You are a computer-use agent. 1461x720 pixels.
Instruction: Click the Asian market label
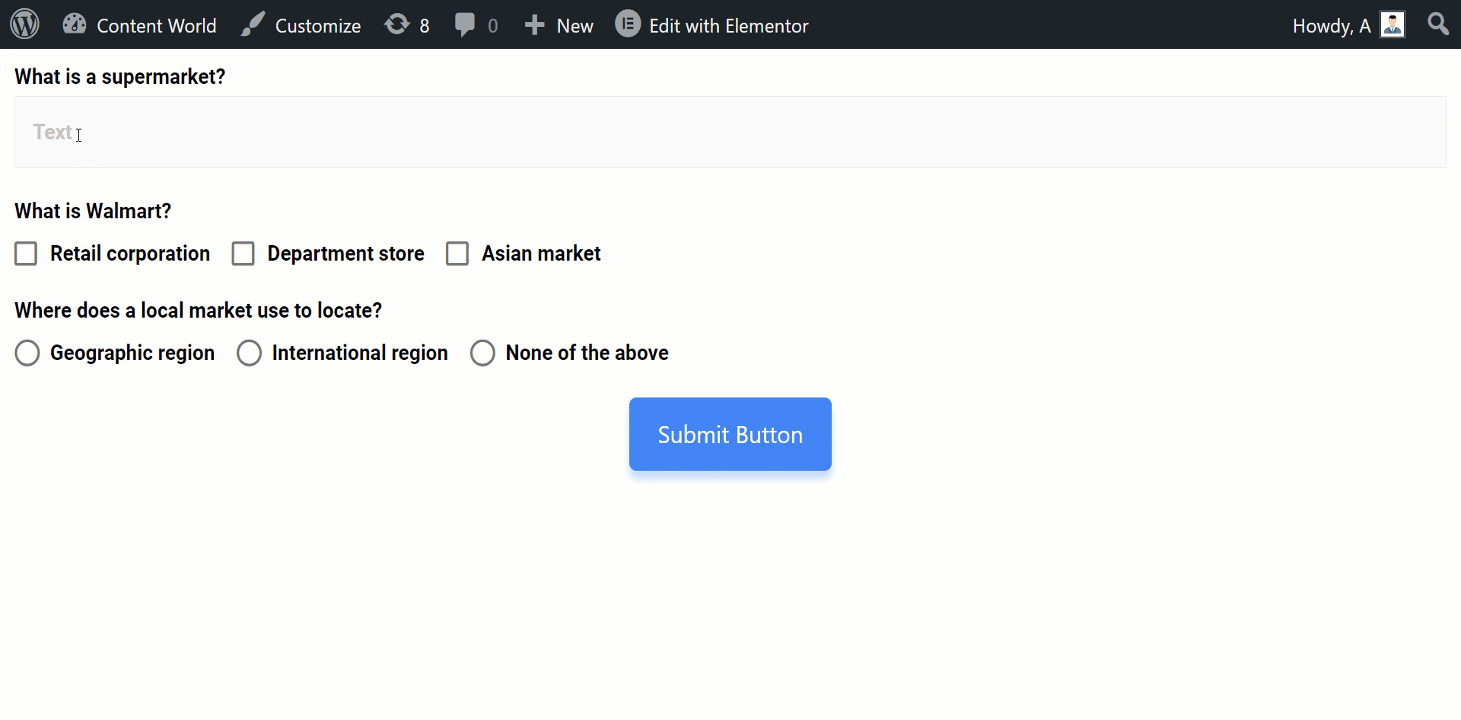(541, 254)
